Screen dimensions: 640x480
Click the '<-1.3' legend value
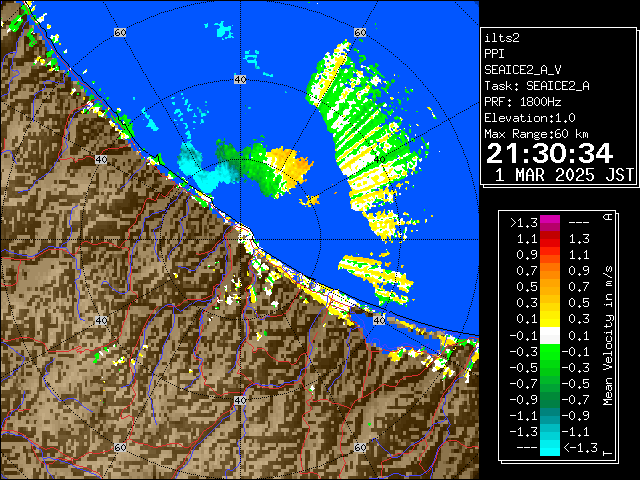point(580,448)
